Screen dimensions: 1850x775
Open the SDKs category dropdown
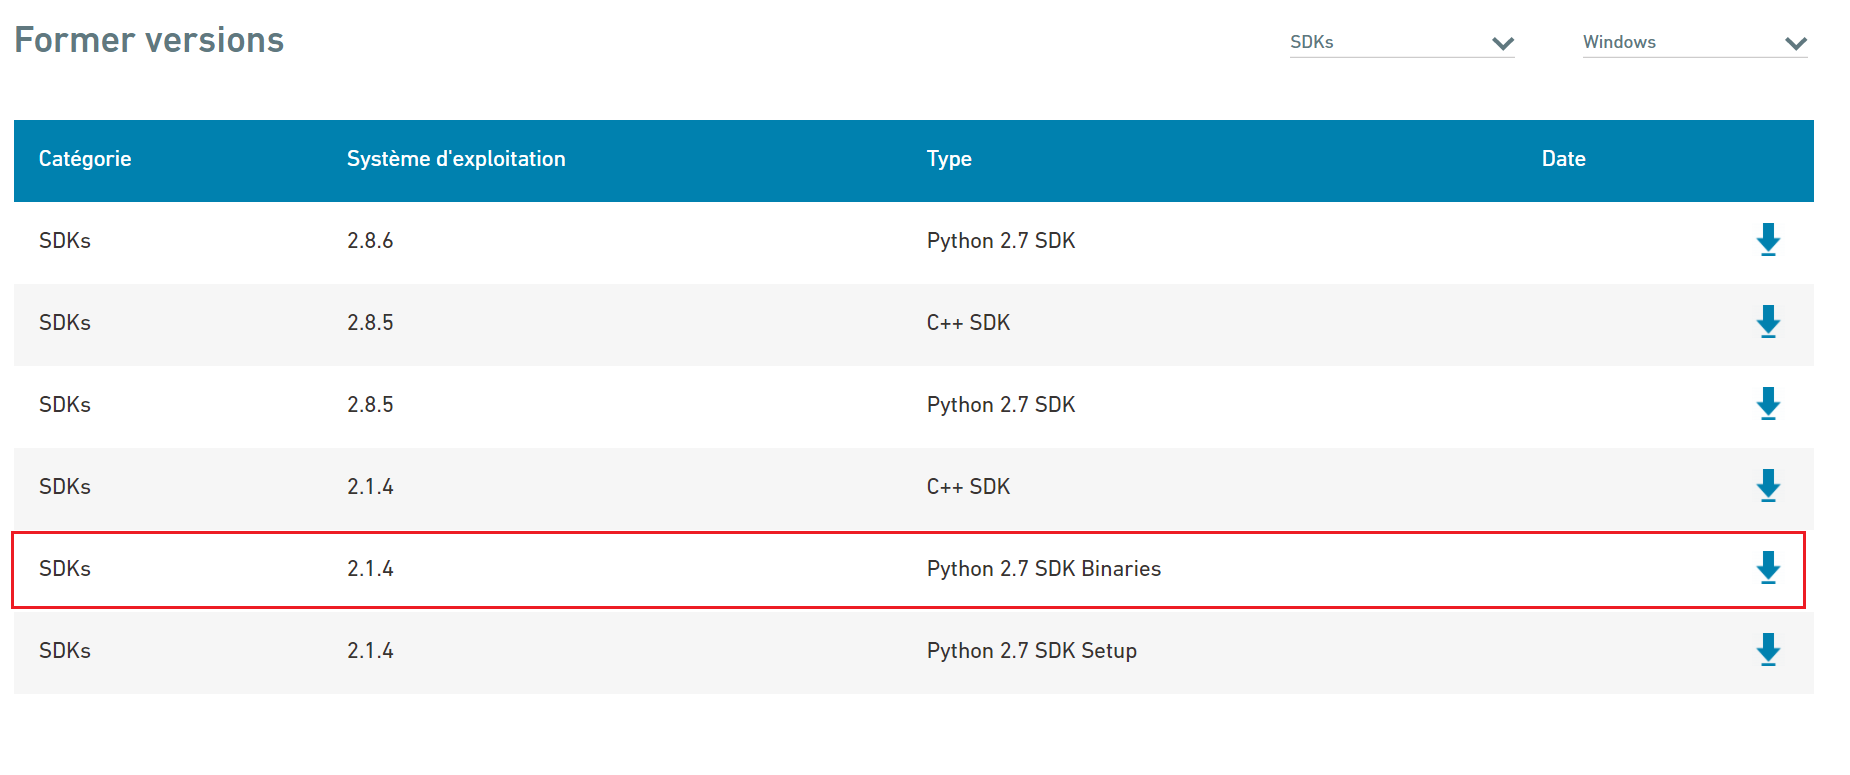click(1401, 42)
